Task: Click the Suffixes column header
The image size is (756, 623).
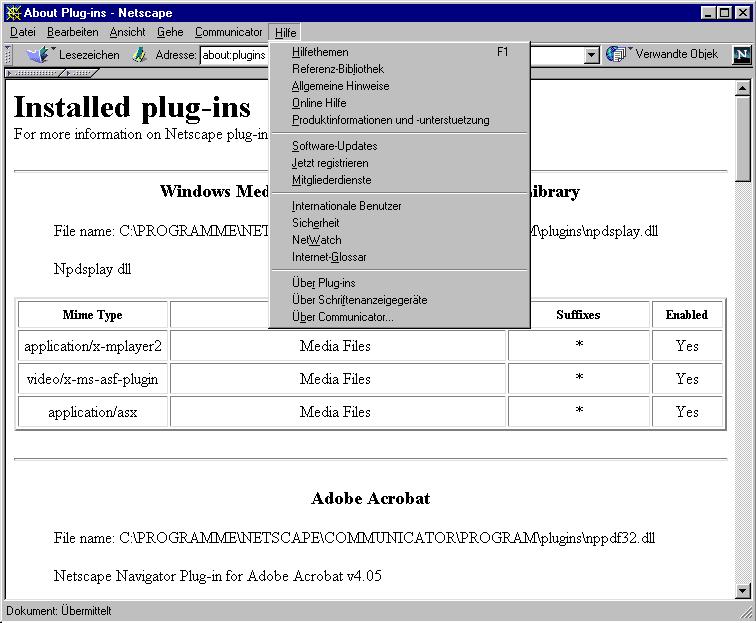Action: [x=578, y=315]
